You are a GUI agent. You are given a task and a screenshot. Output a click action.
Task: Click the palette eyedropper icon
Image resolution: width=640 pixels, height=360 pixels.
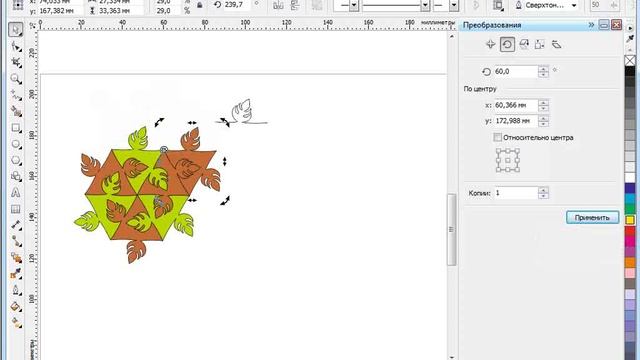tap(630, 39)
